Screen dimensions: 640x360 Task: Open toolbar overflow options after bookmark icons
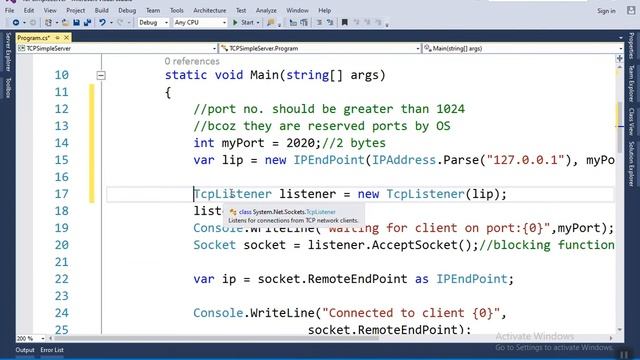(387, 24)
